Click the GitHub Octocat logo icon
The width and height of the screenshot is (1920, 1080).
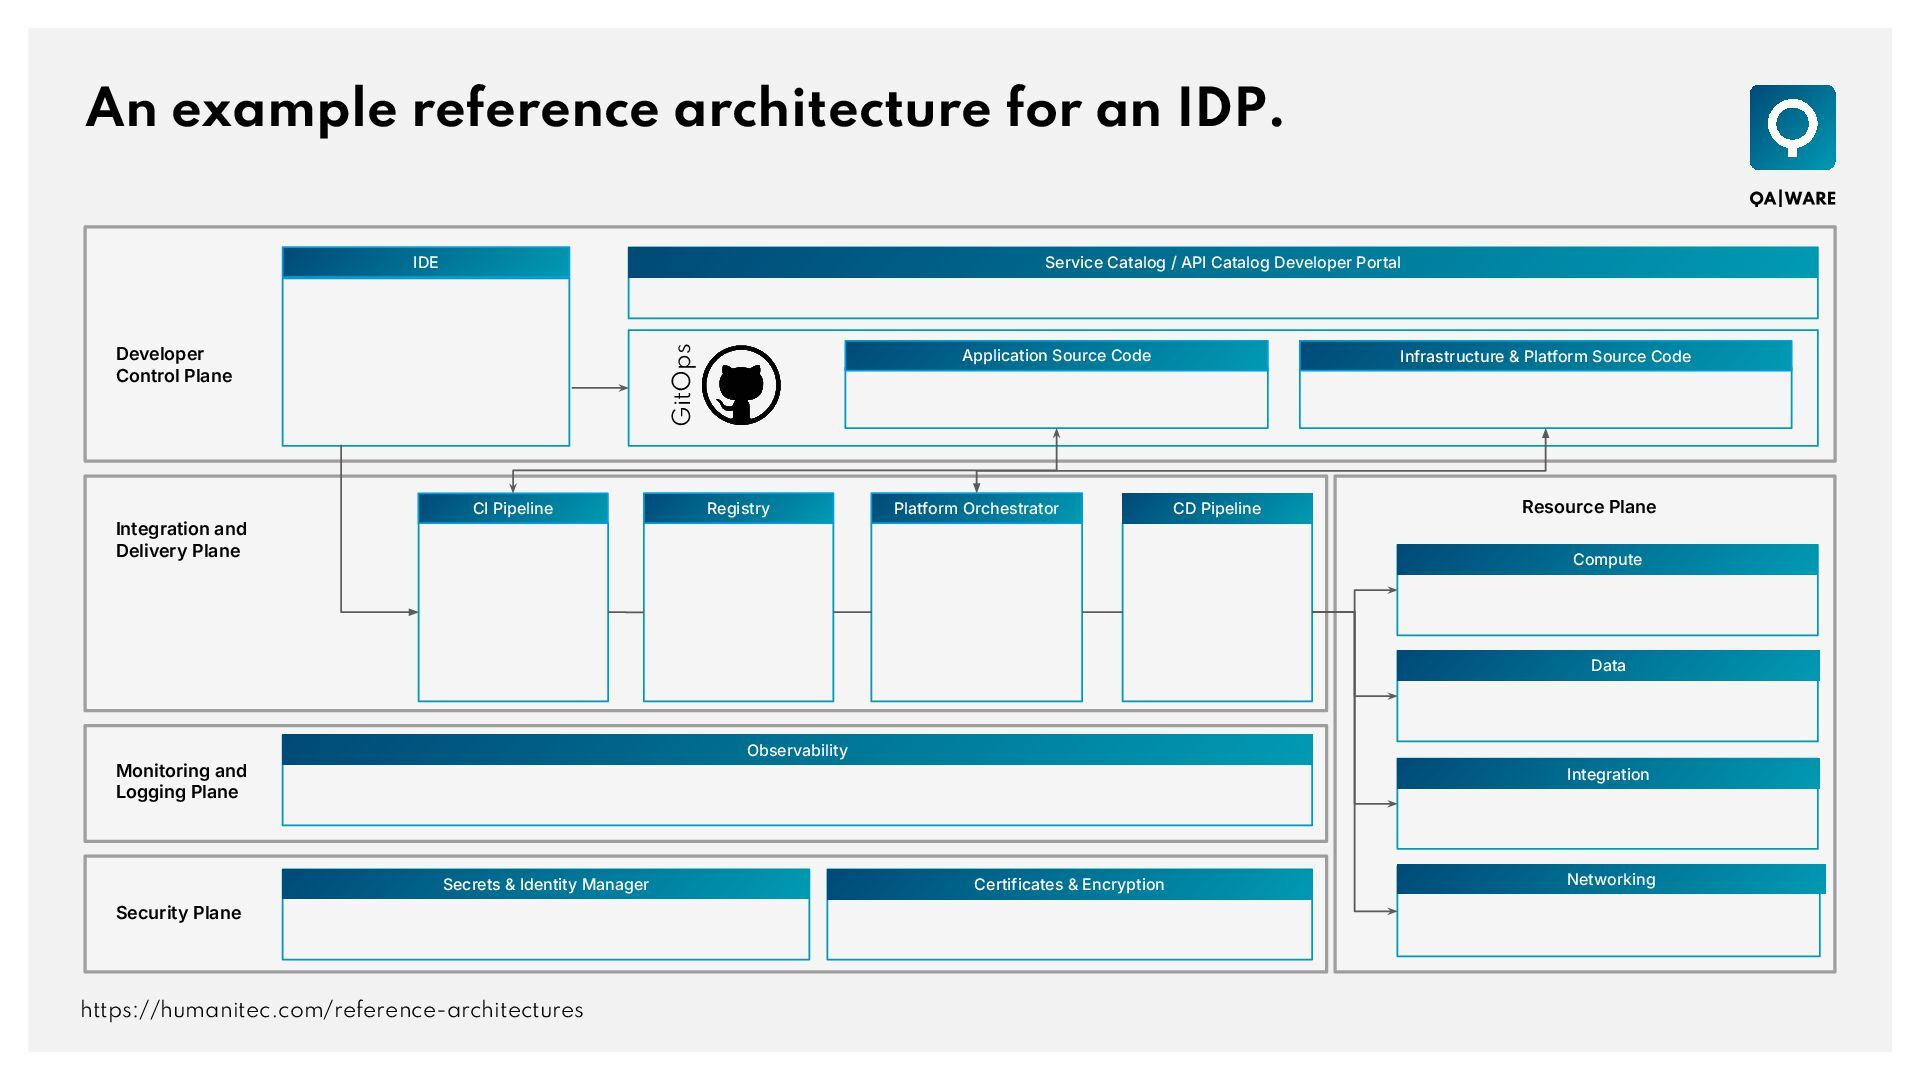741,385
